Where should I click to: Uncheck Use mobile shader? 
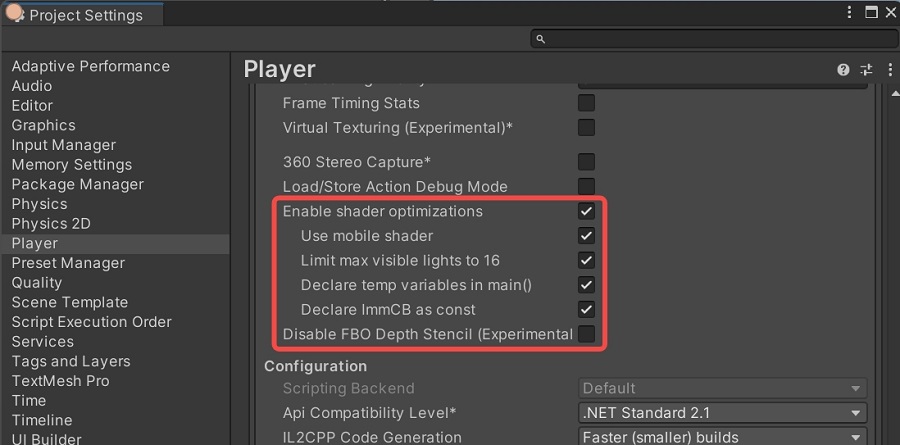[587, 236]
